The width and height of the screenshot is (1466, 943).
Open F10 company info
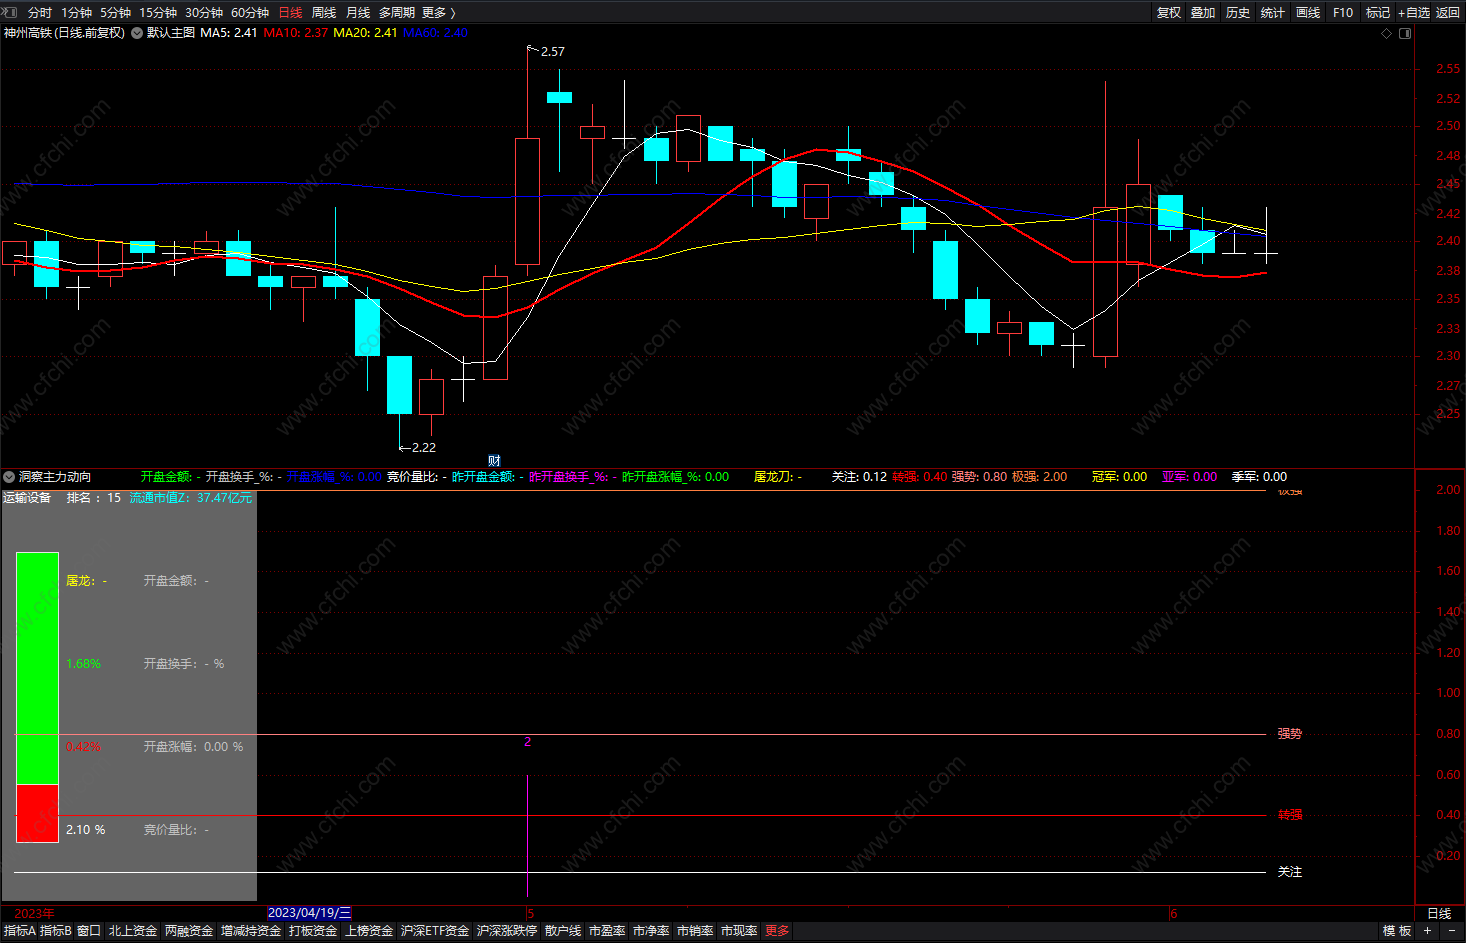[x=1343, y=12]
